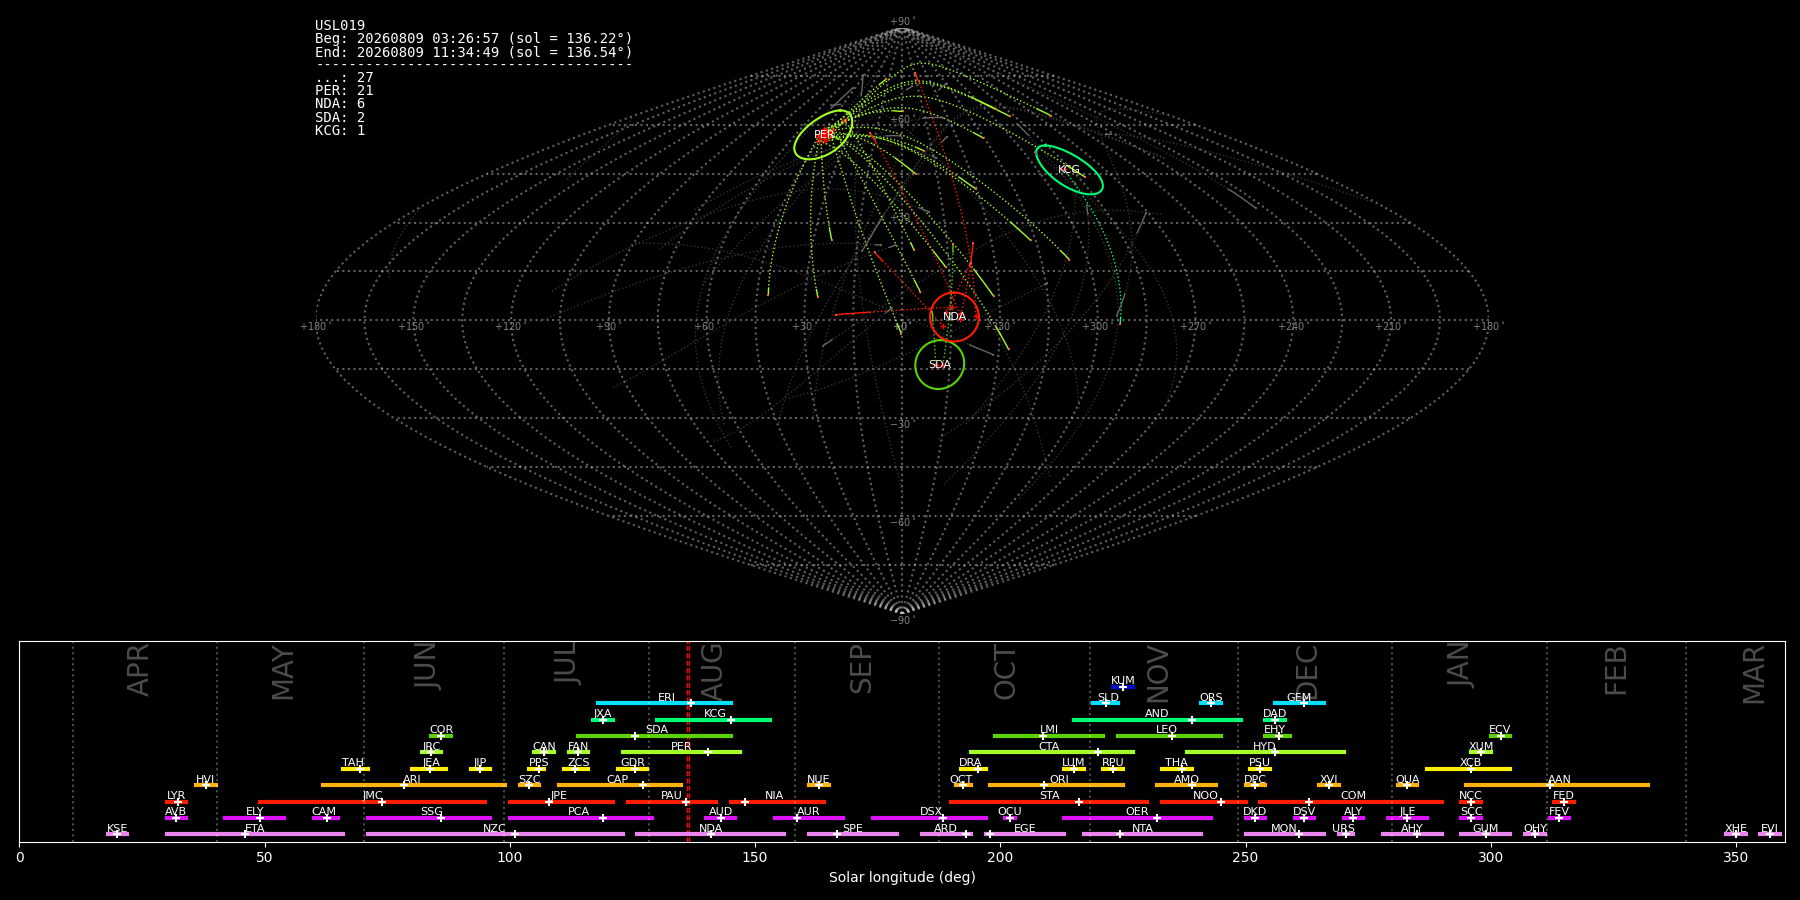
Task: Click the LEO shower bar in timeline
Action: click(1169, 736)
